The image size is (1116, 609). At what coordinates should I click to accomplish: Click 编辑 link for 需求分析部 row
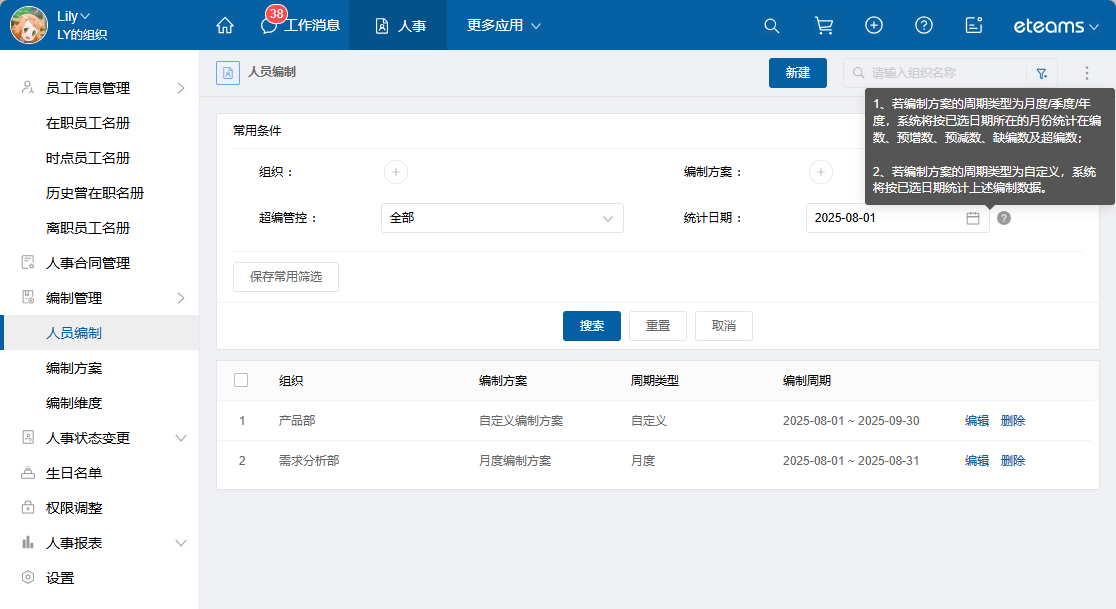click(976, 460)
